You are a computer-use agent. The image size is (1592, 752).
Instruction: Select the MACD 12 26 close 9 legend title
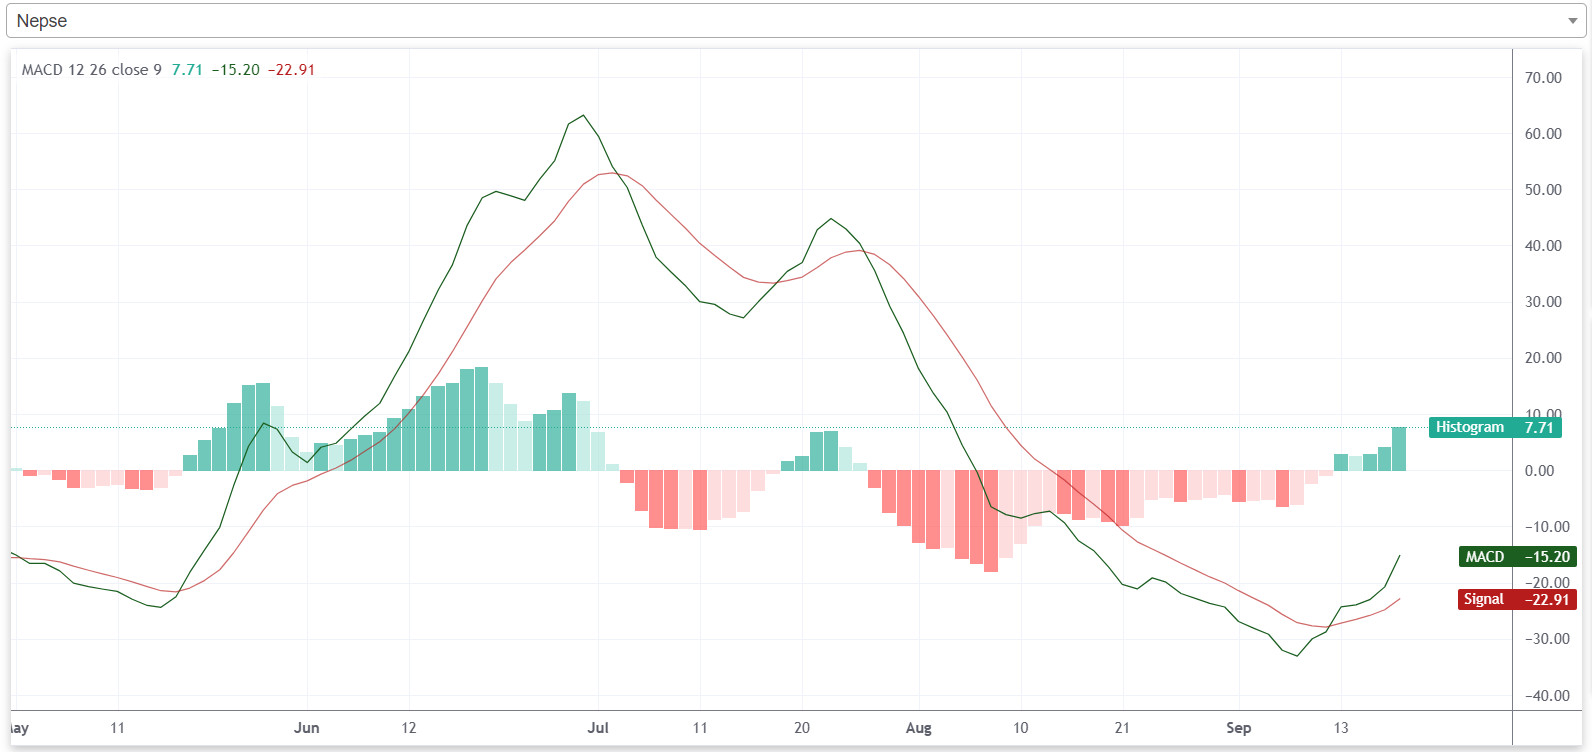tap(91, 70)
